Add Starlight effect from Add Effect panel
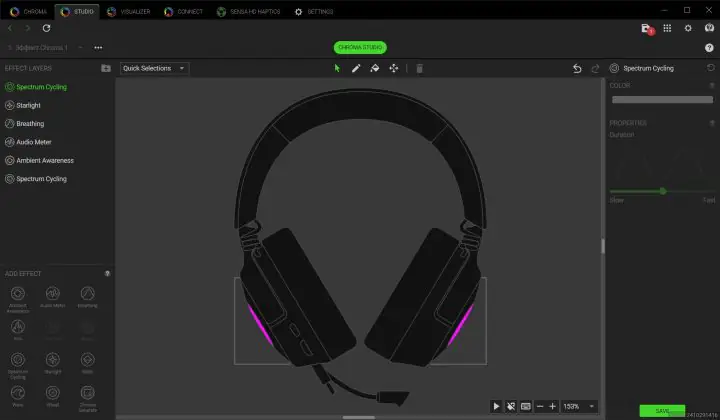 pyautogui.click(x=53, y=363)
